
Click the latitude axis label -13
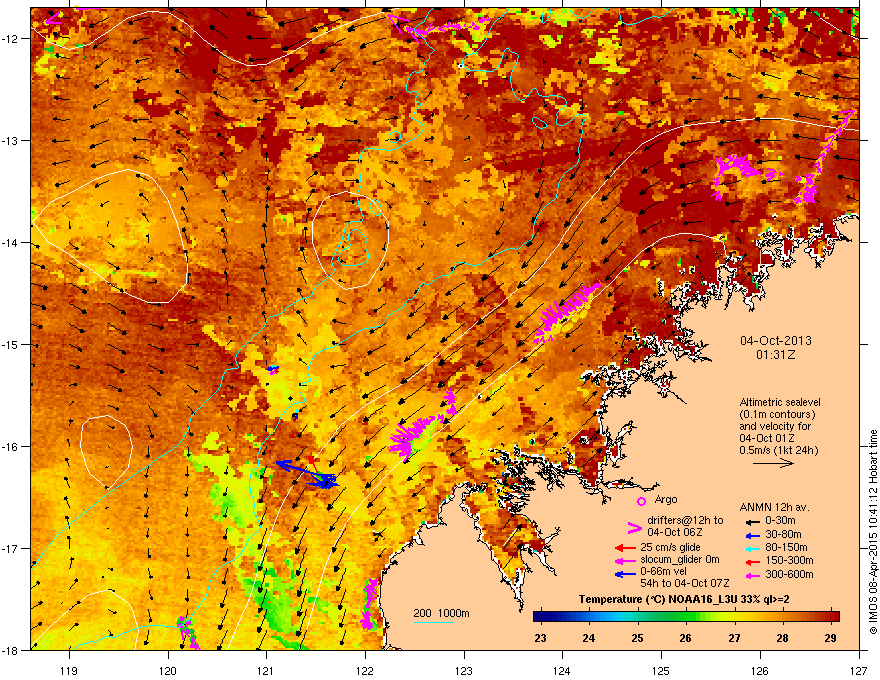[x=11, y=140]
